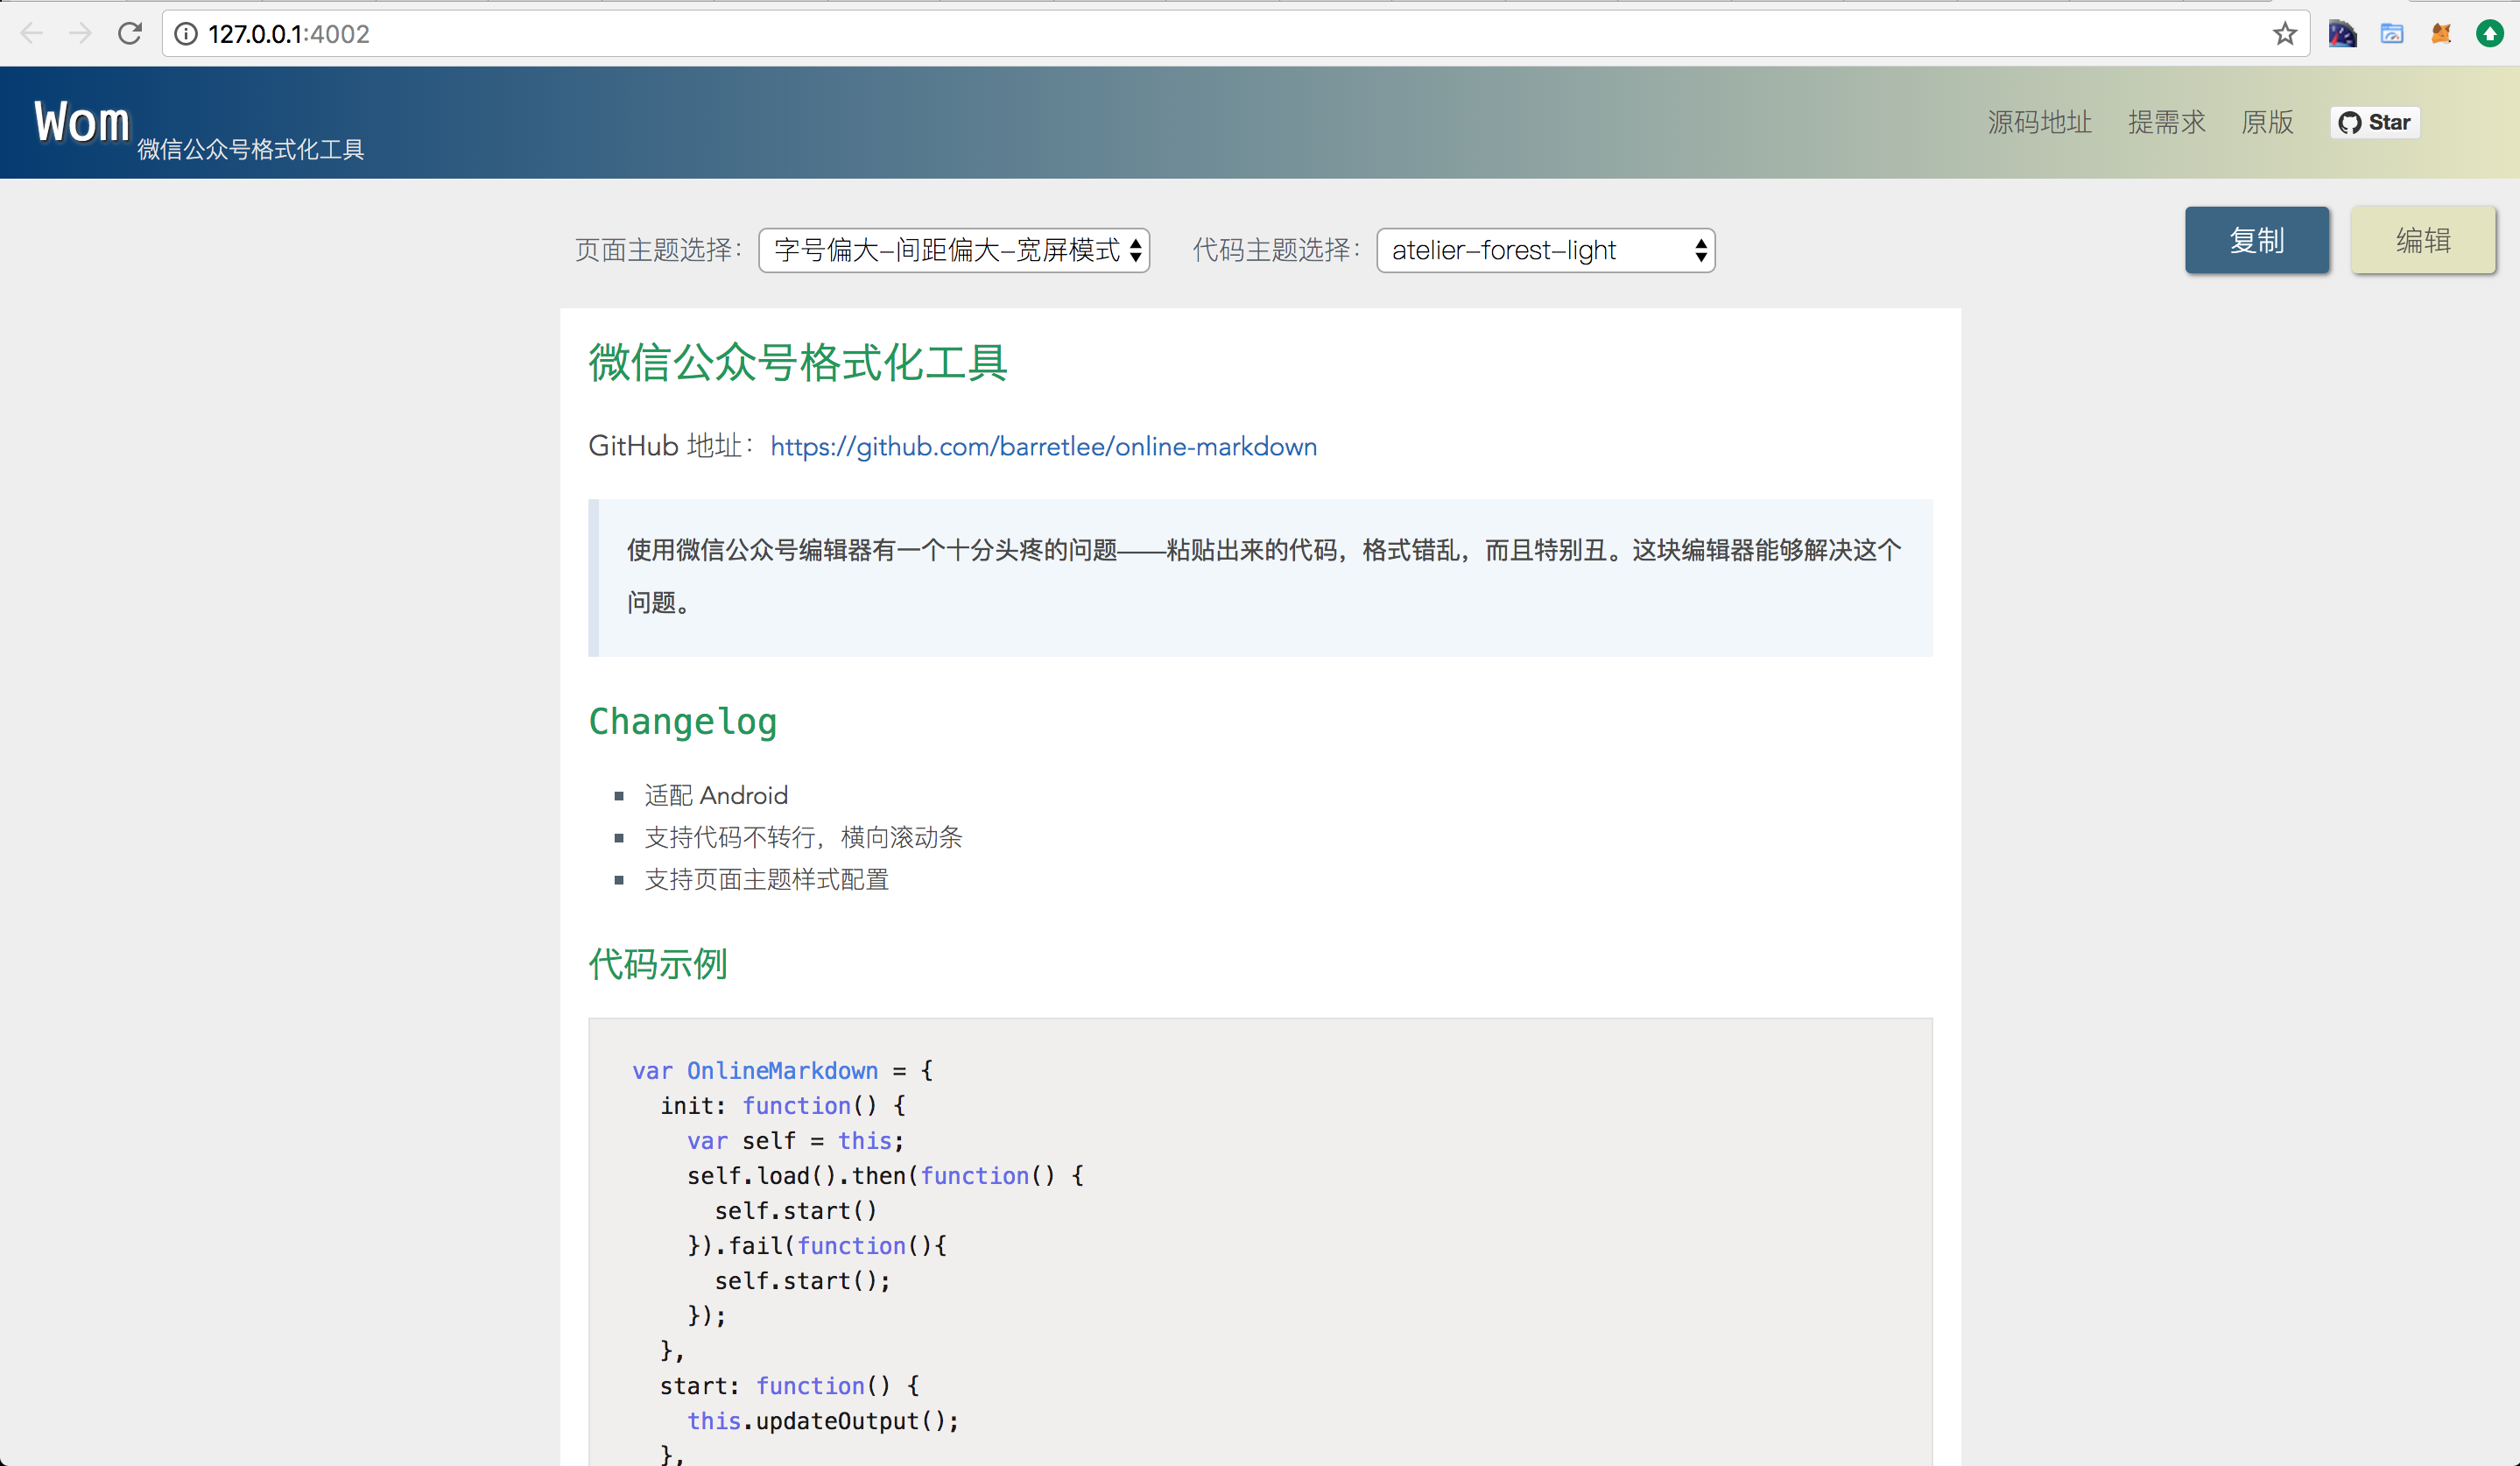Click the Wom logo title
This screenshot has width=2520, height=1466.
point(82,122)
